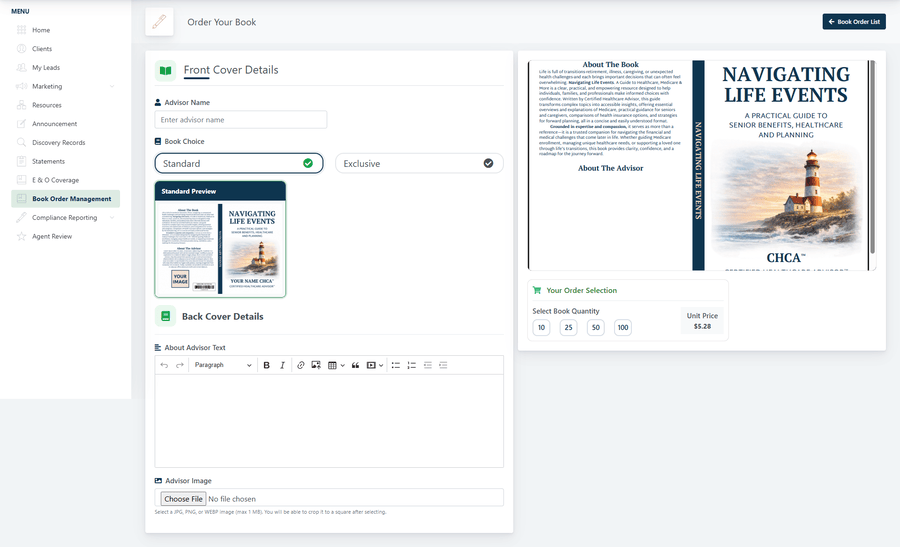The height and width of the screenshot is (547, 900).
Task: Open the Paragraph style dropdown
Action: 223,365
